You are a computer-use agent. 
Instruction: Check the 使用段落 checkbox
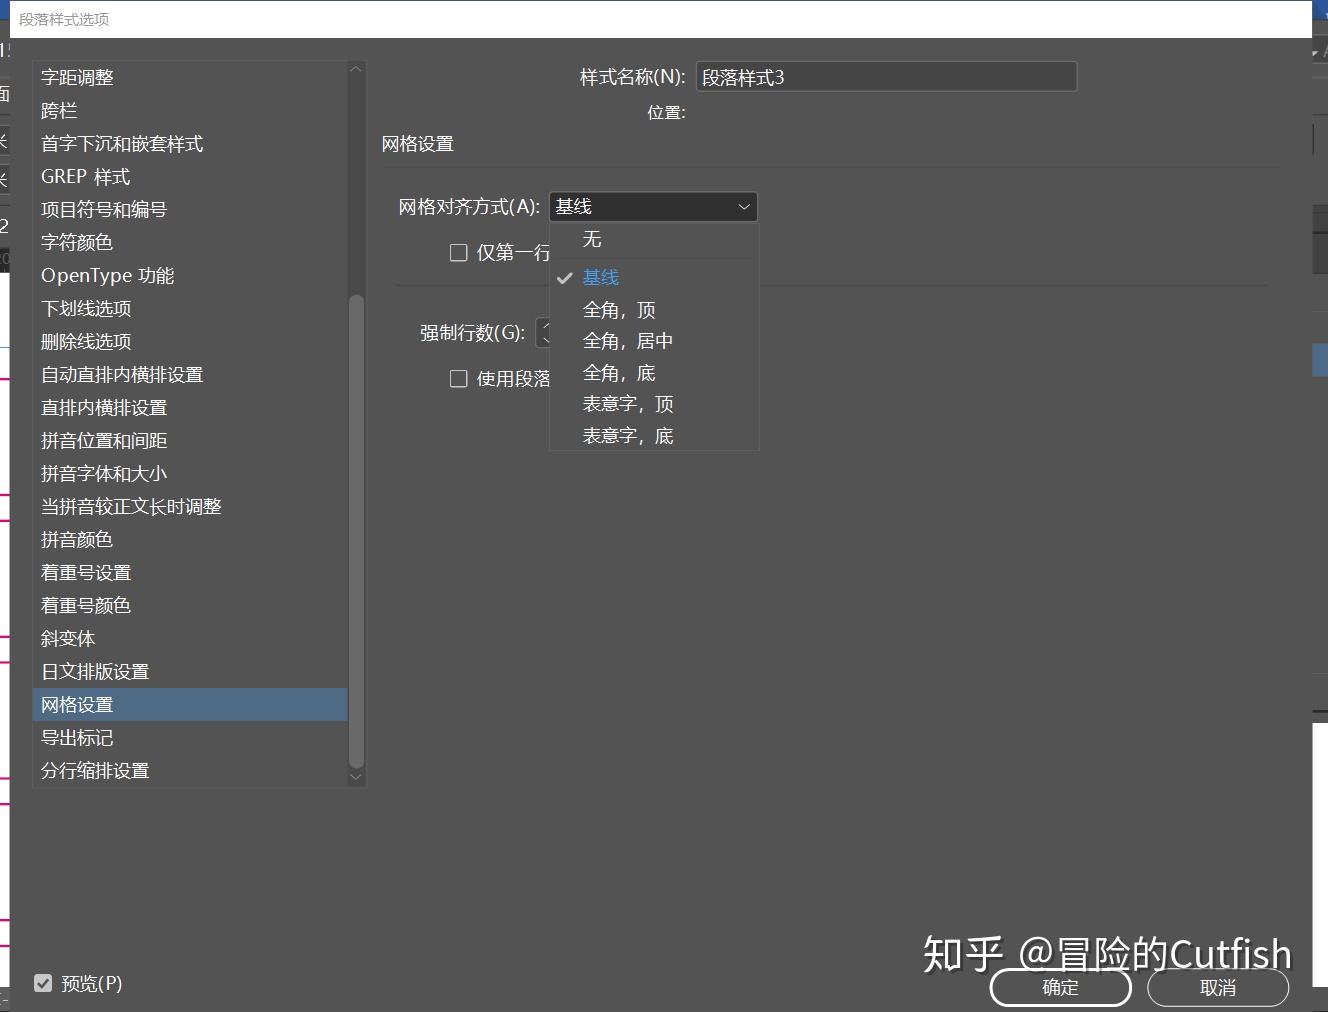tap(459, 379)
